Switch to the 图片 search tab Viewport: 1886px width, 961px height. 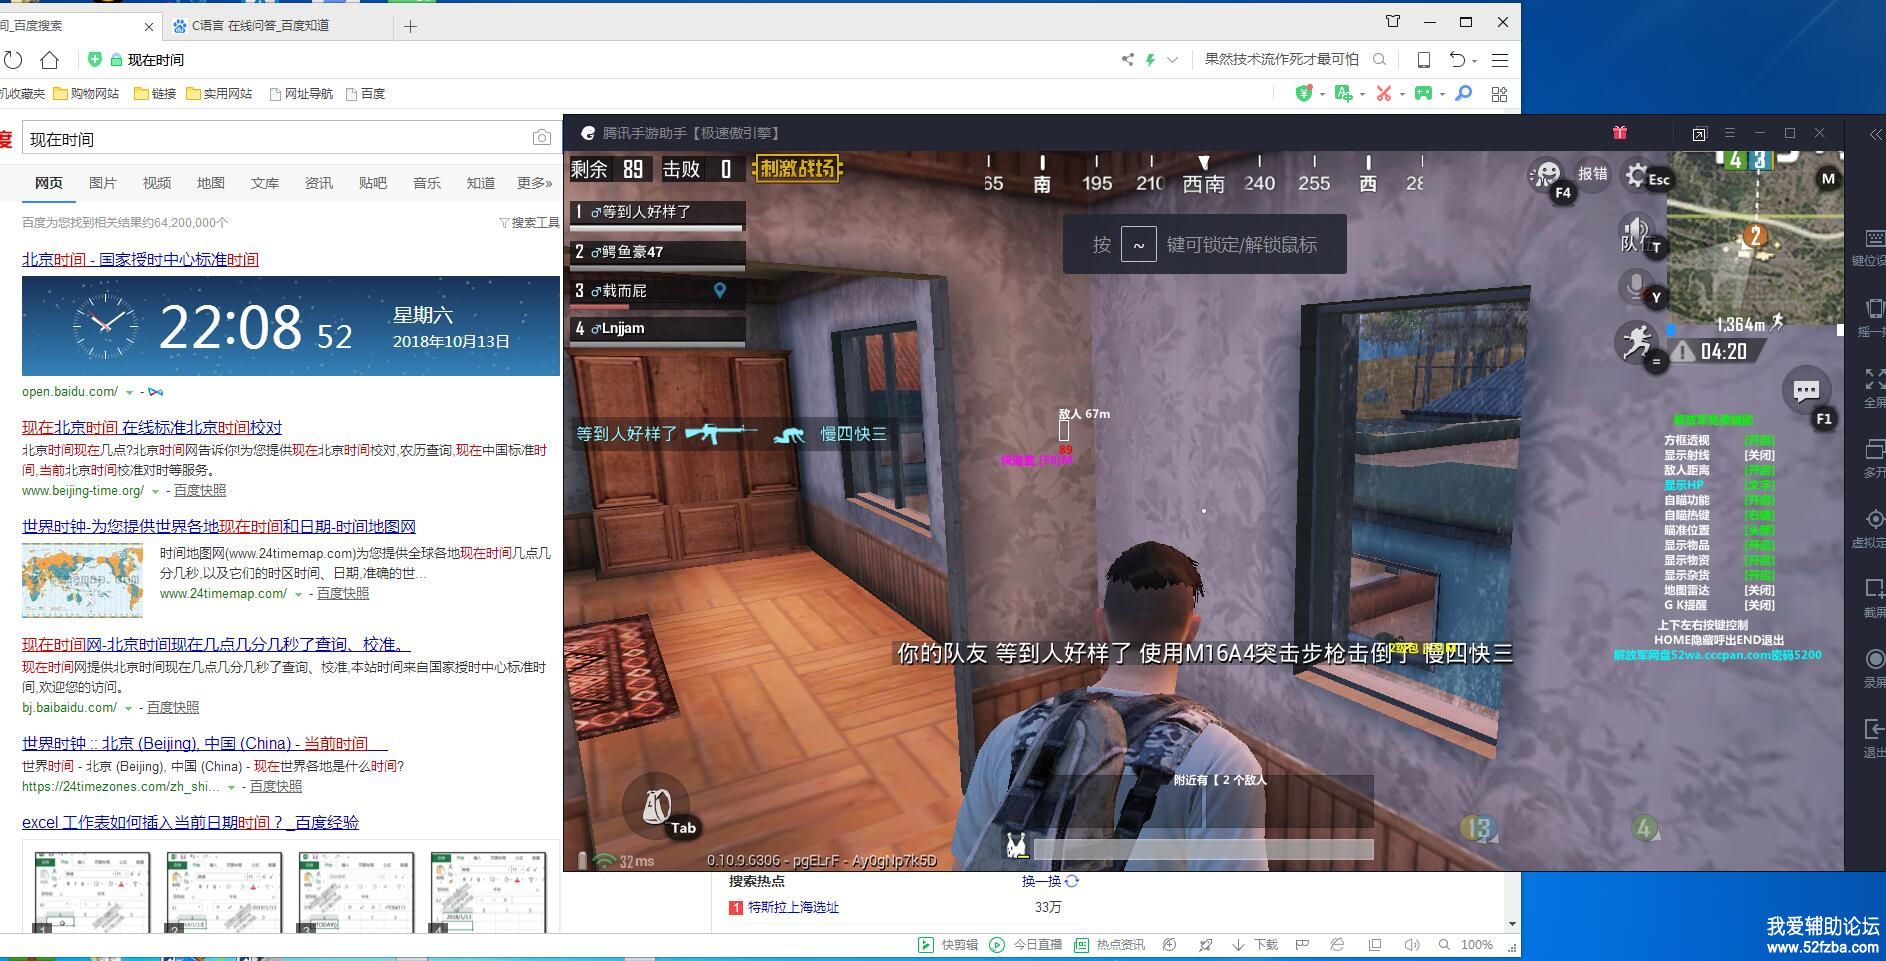102,183
